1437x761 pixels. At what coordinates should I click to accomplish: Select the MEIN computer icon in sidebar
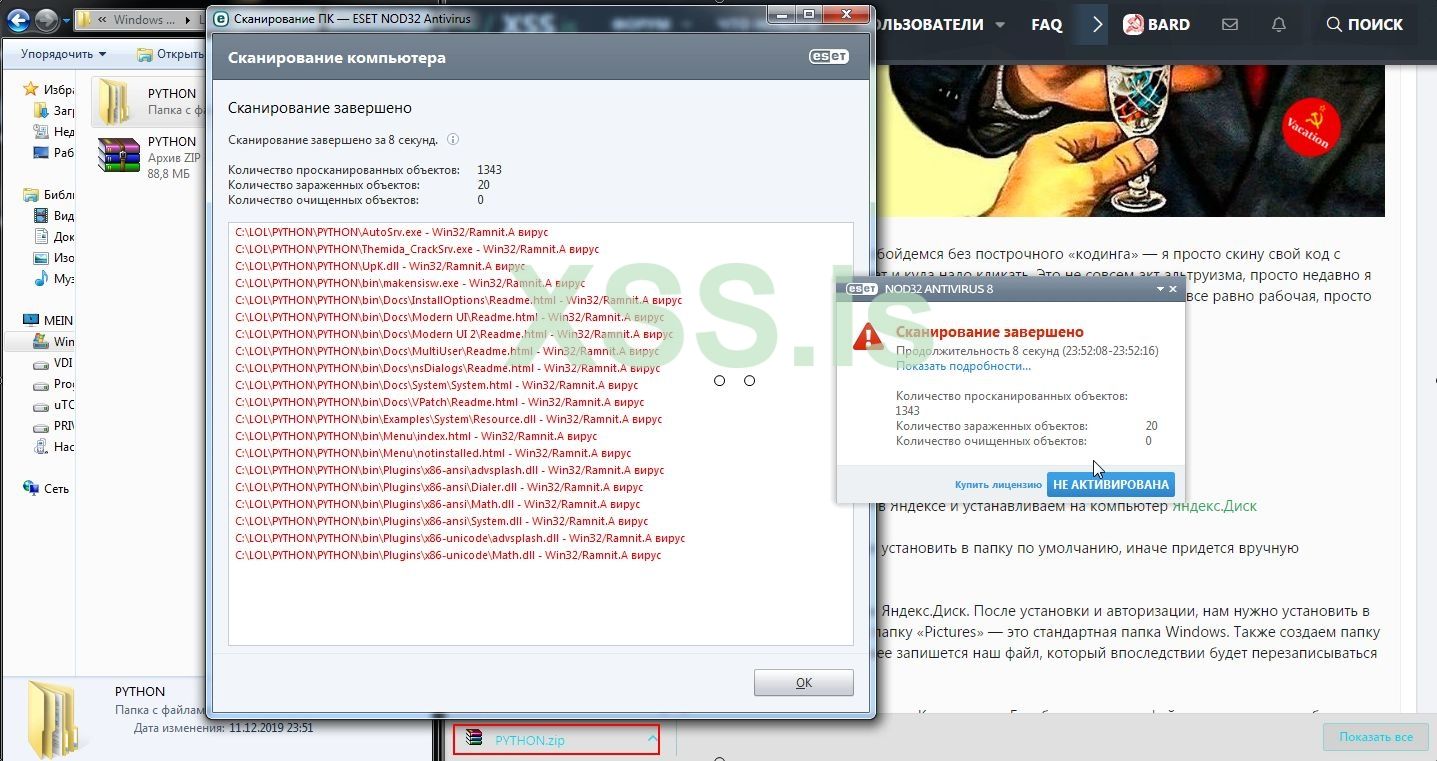pyautogui.click(x=31, y=321)
